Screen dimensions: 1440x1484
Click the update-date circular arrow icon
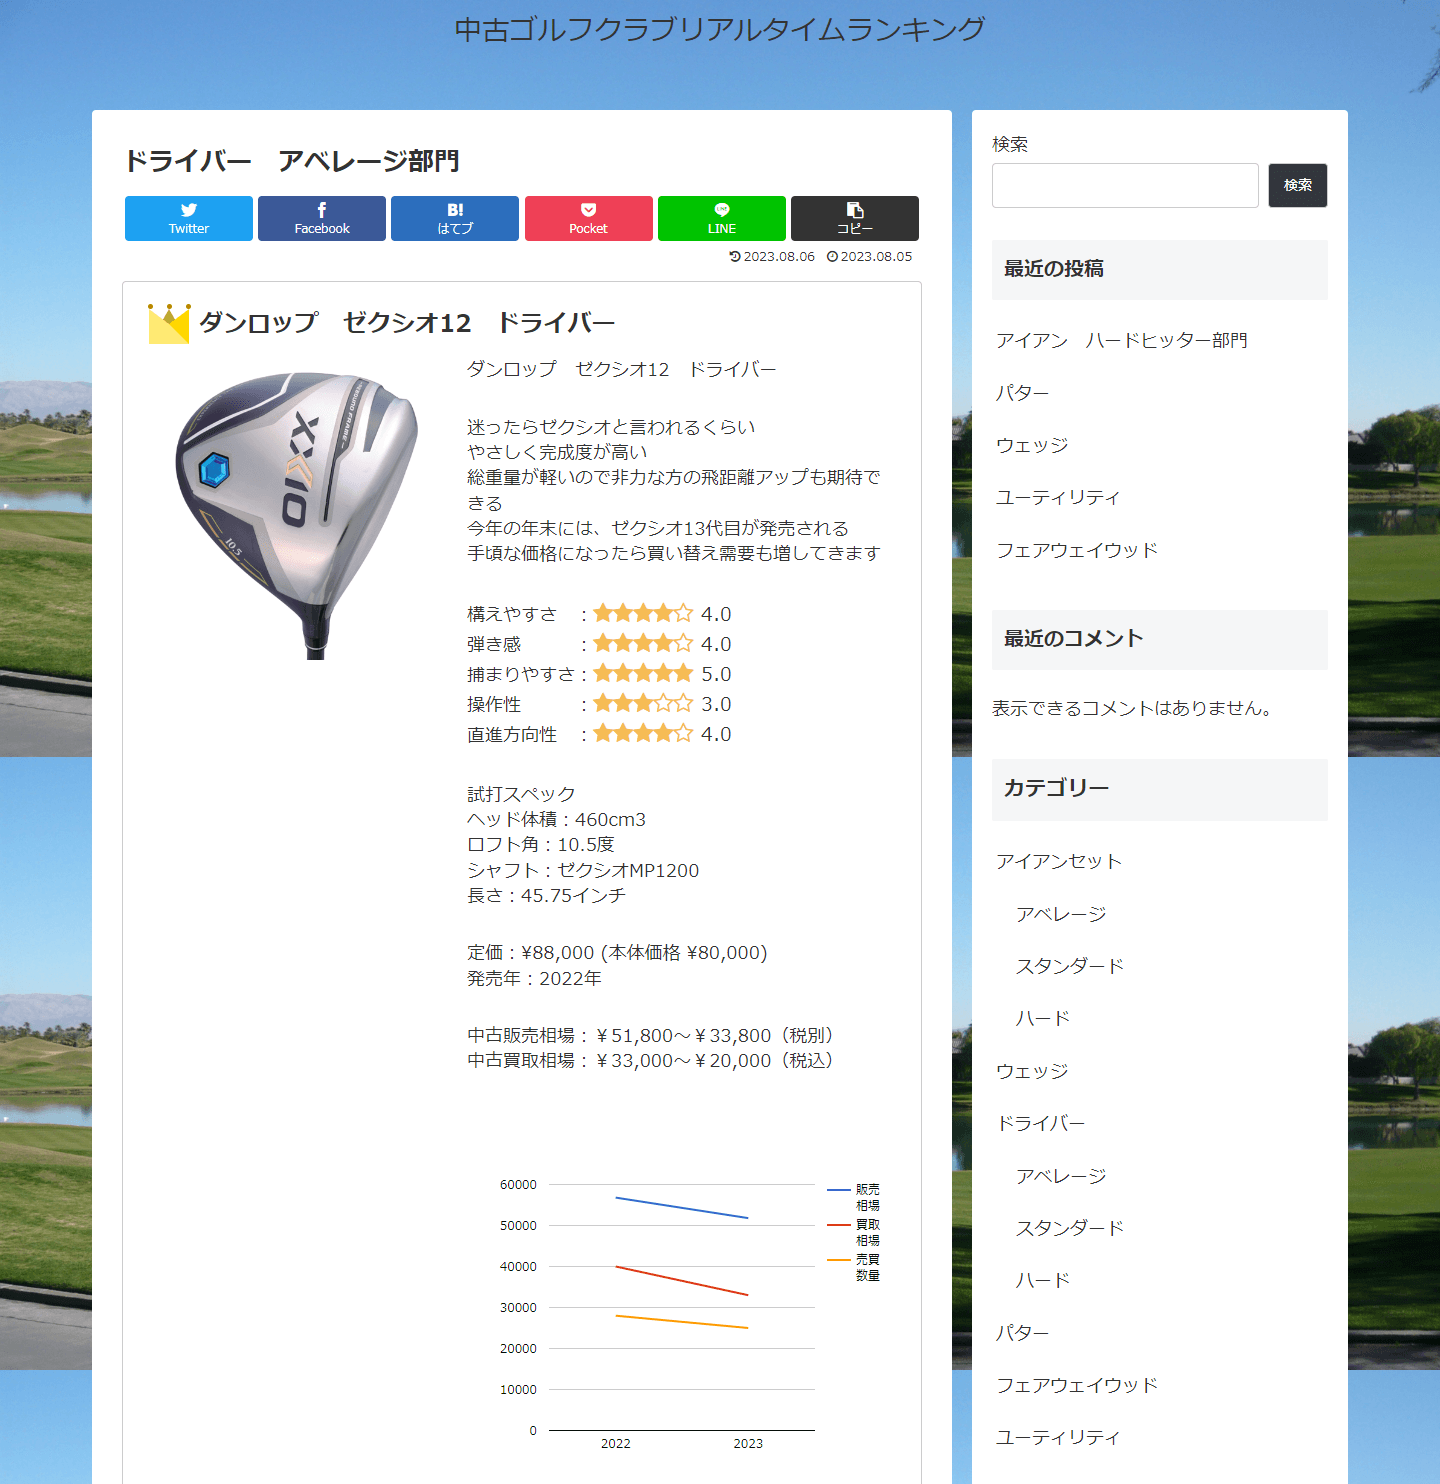click(734, 256)
